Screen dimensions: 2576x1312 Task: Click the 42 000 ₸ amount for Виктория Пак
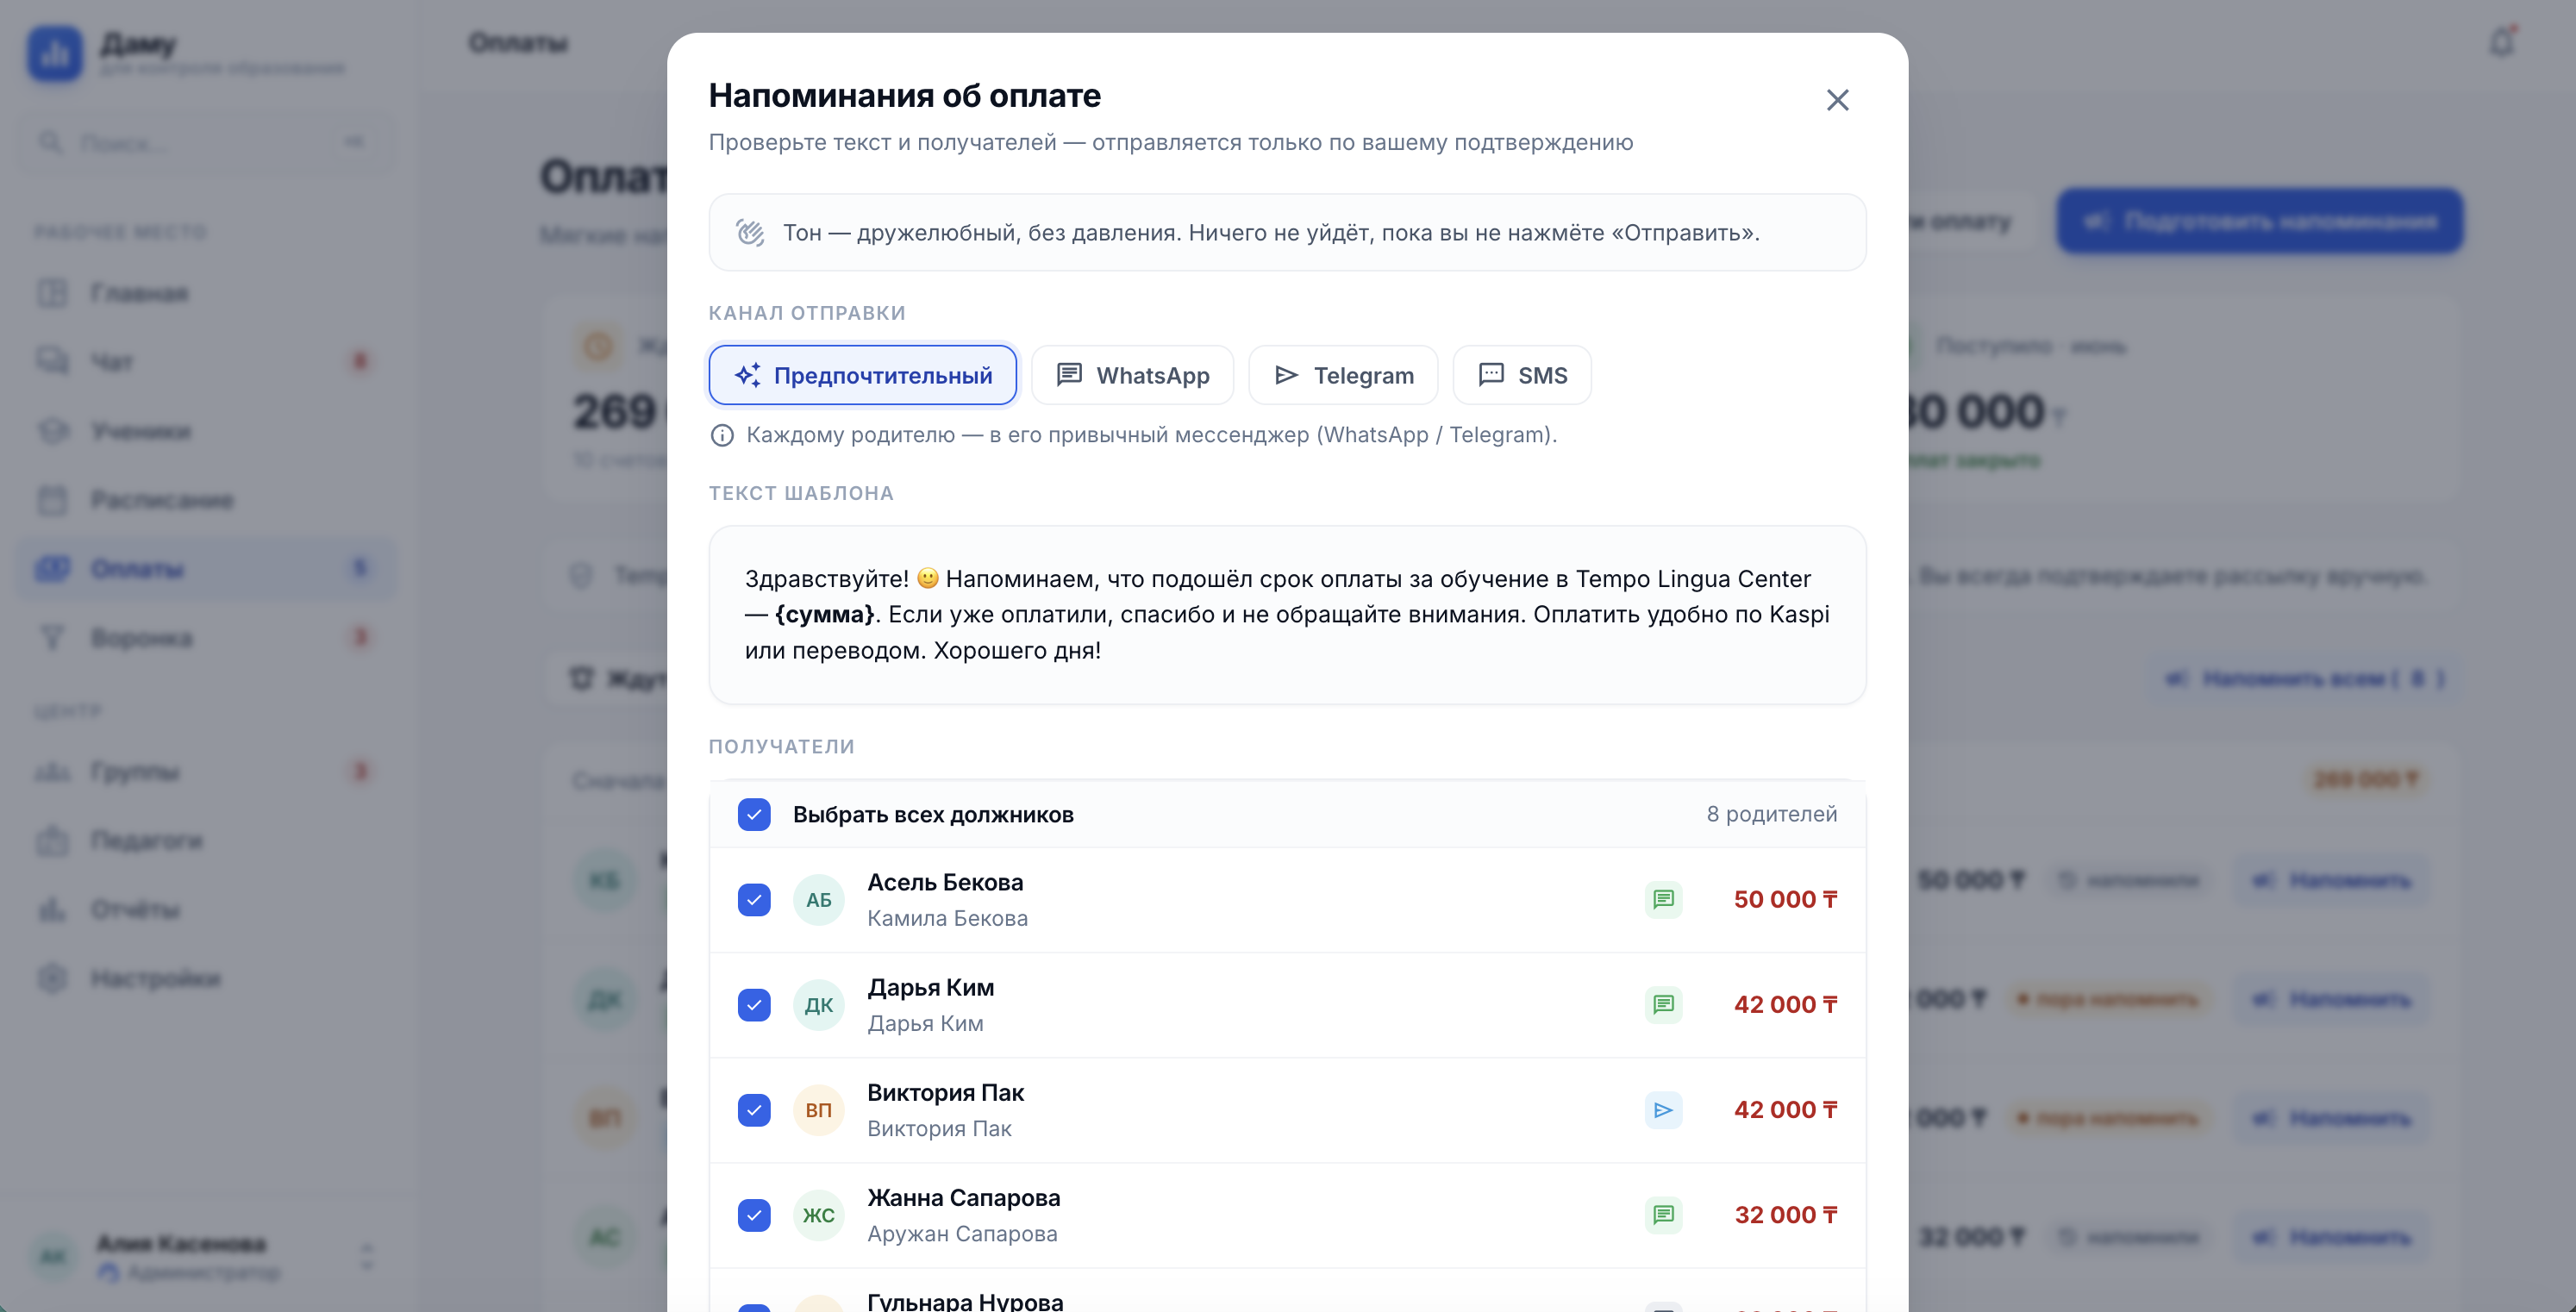tap(1785, 1110)
